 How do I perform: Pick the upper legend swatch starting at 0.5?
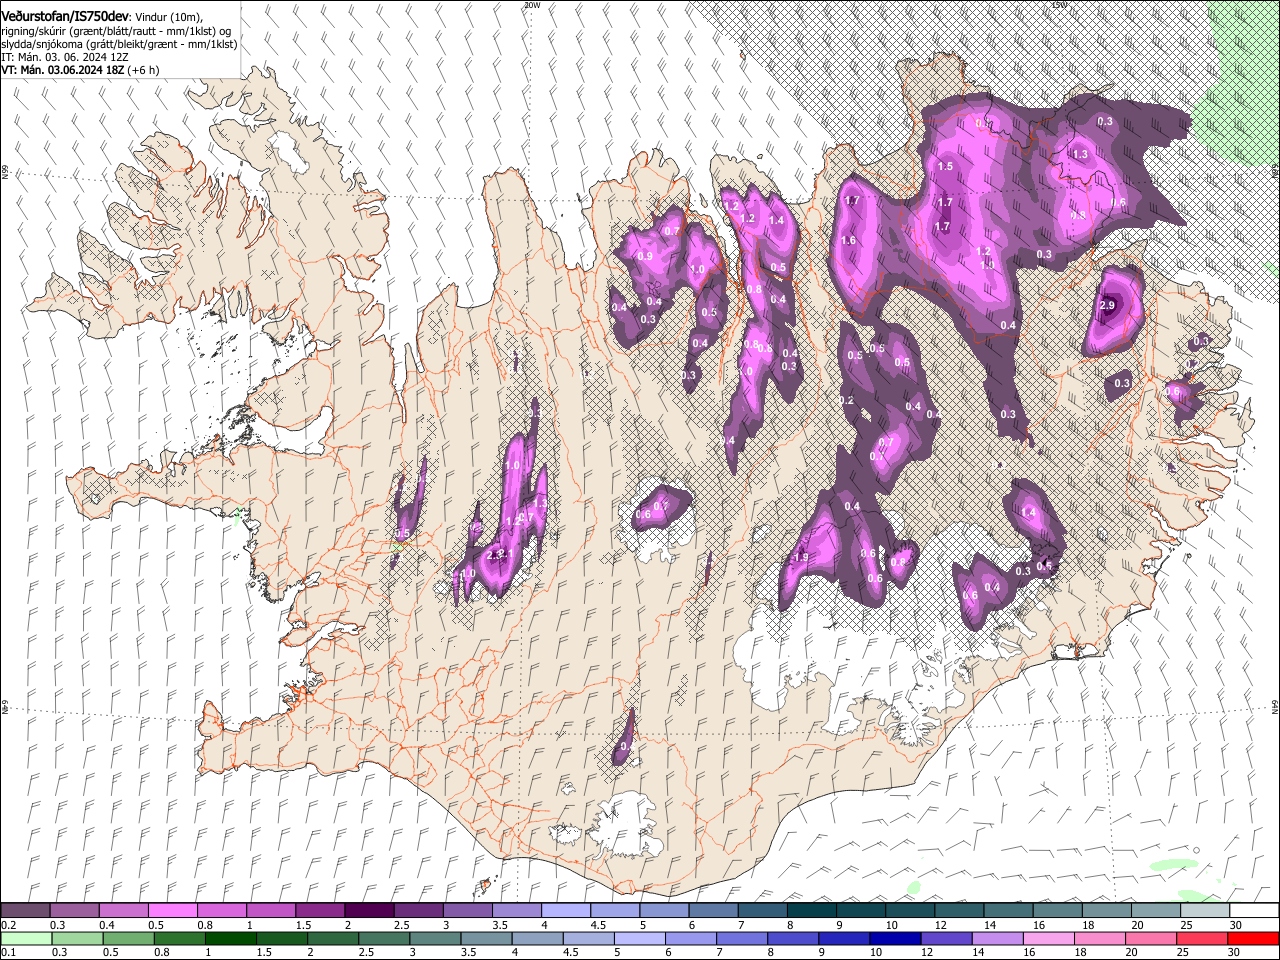tap(172, 910)
